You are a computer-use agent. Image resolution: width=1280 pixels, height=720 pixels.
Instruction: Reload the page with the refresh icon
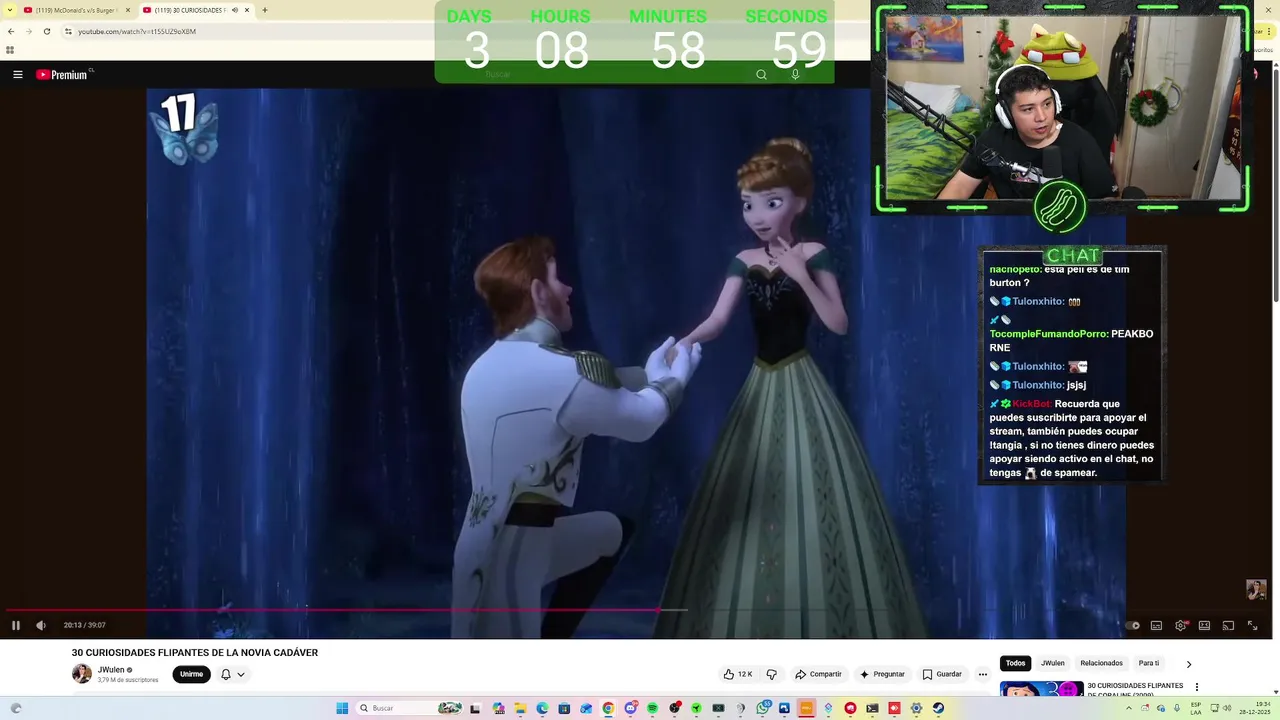point(46,31)
